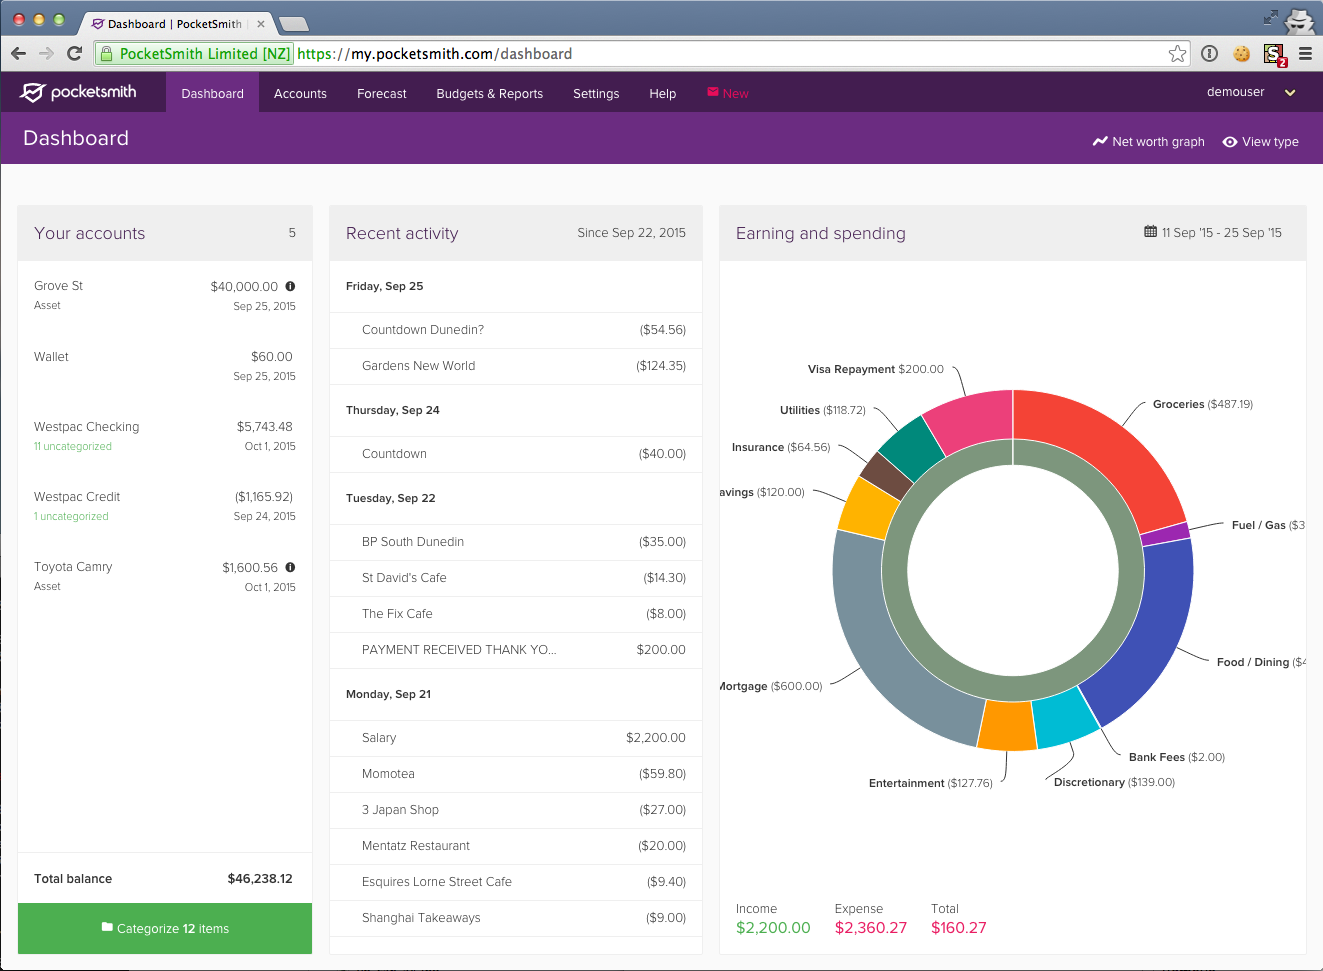Viewport: 1323px width, 971px height.
Task: Click the cookie extension icon
Action: 1241,54
